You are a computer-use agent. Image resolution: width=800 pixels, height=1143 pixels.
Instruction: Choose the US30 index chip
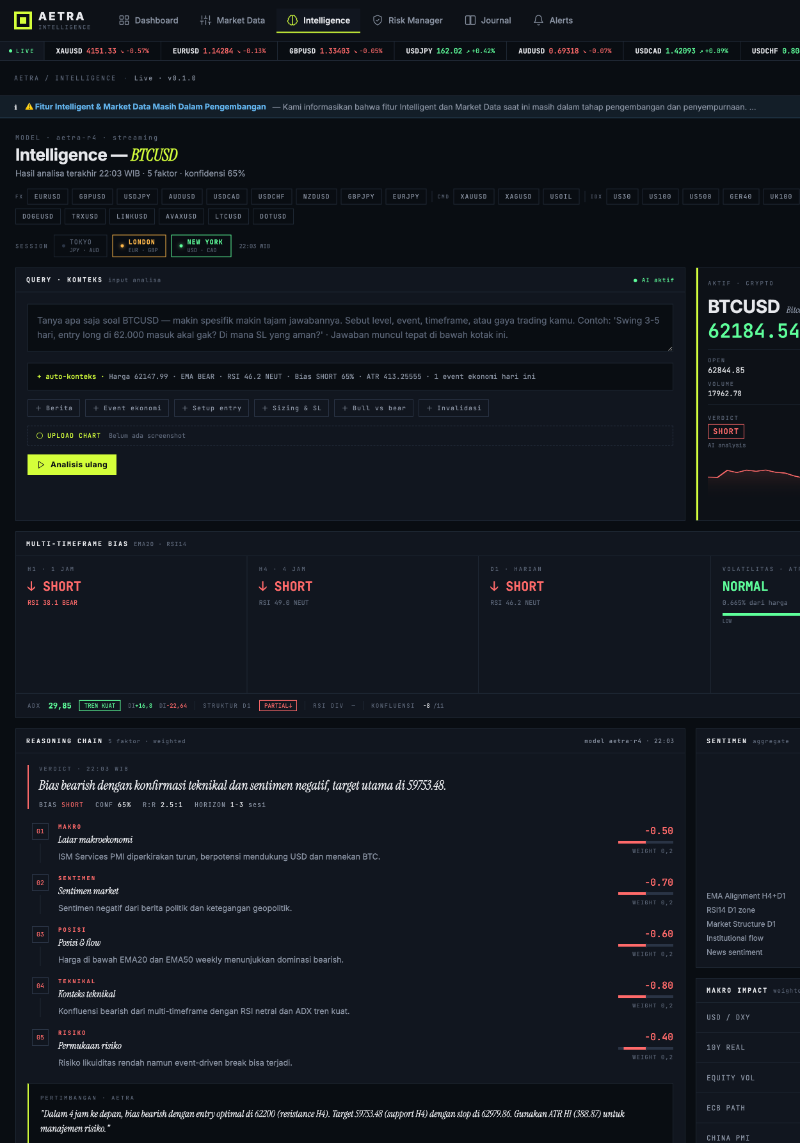[x=622, y=197]
